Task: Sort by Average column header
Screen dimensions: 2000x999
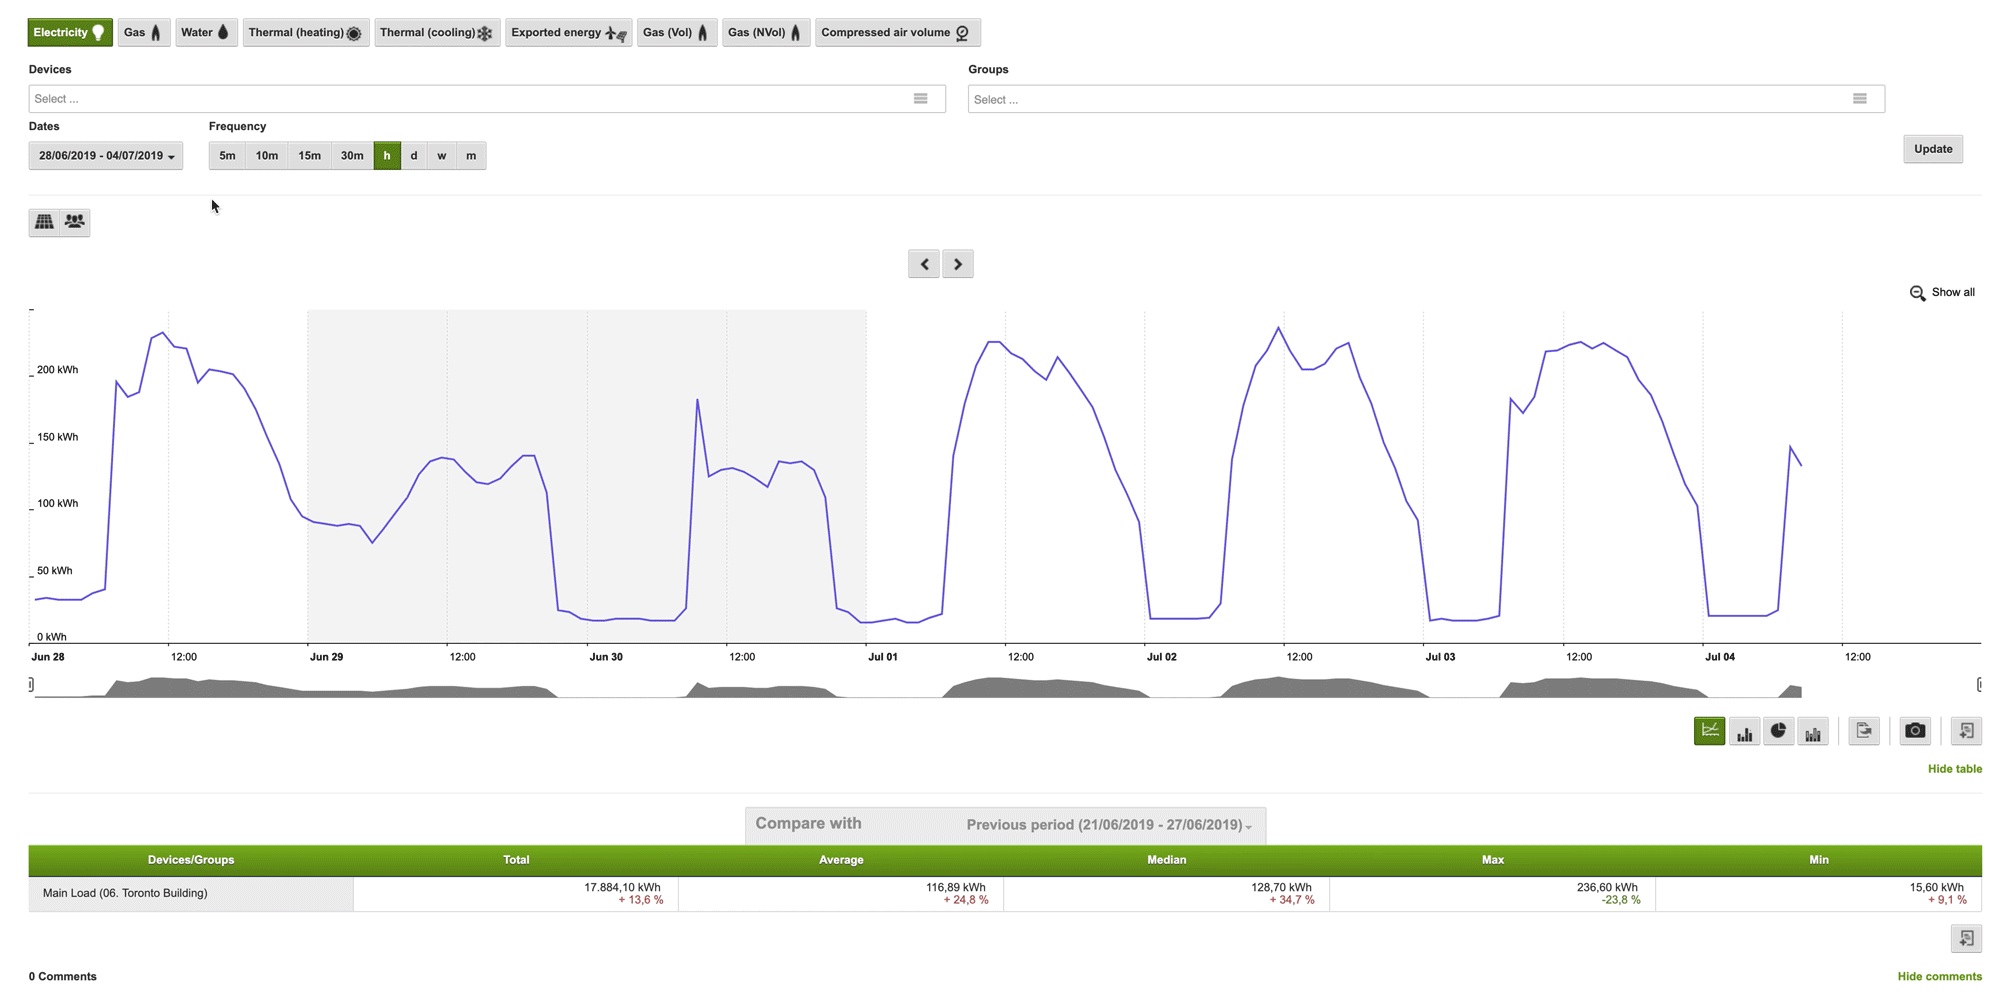Action: [x=841, y=860]
